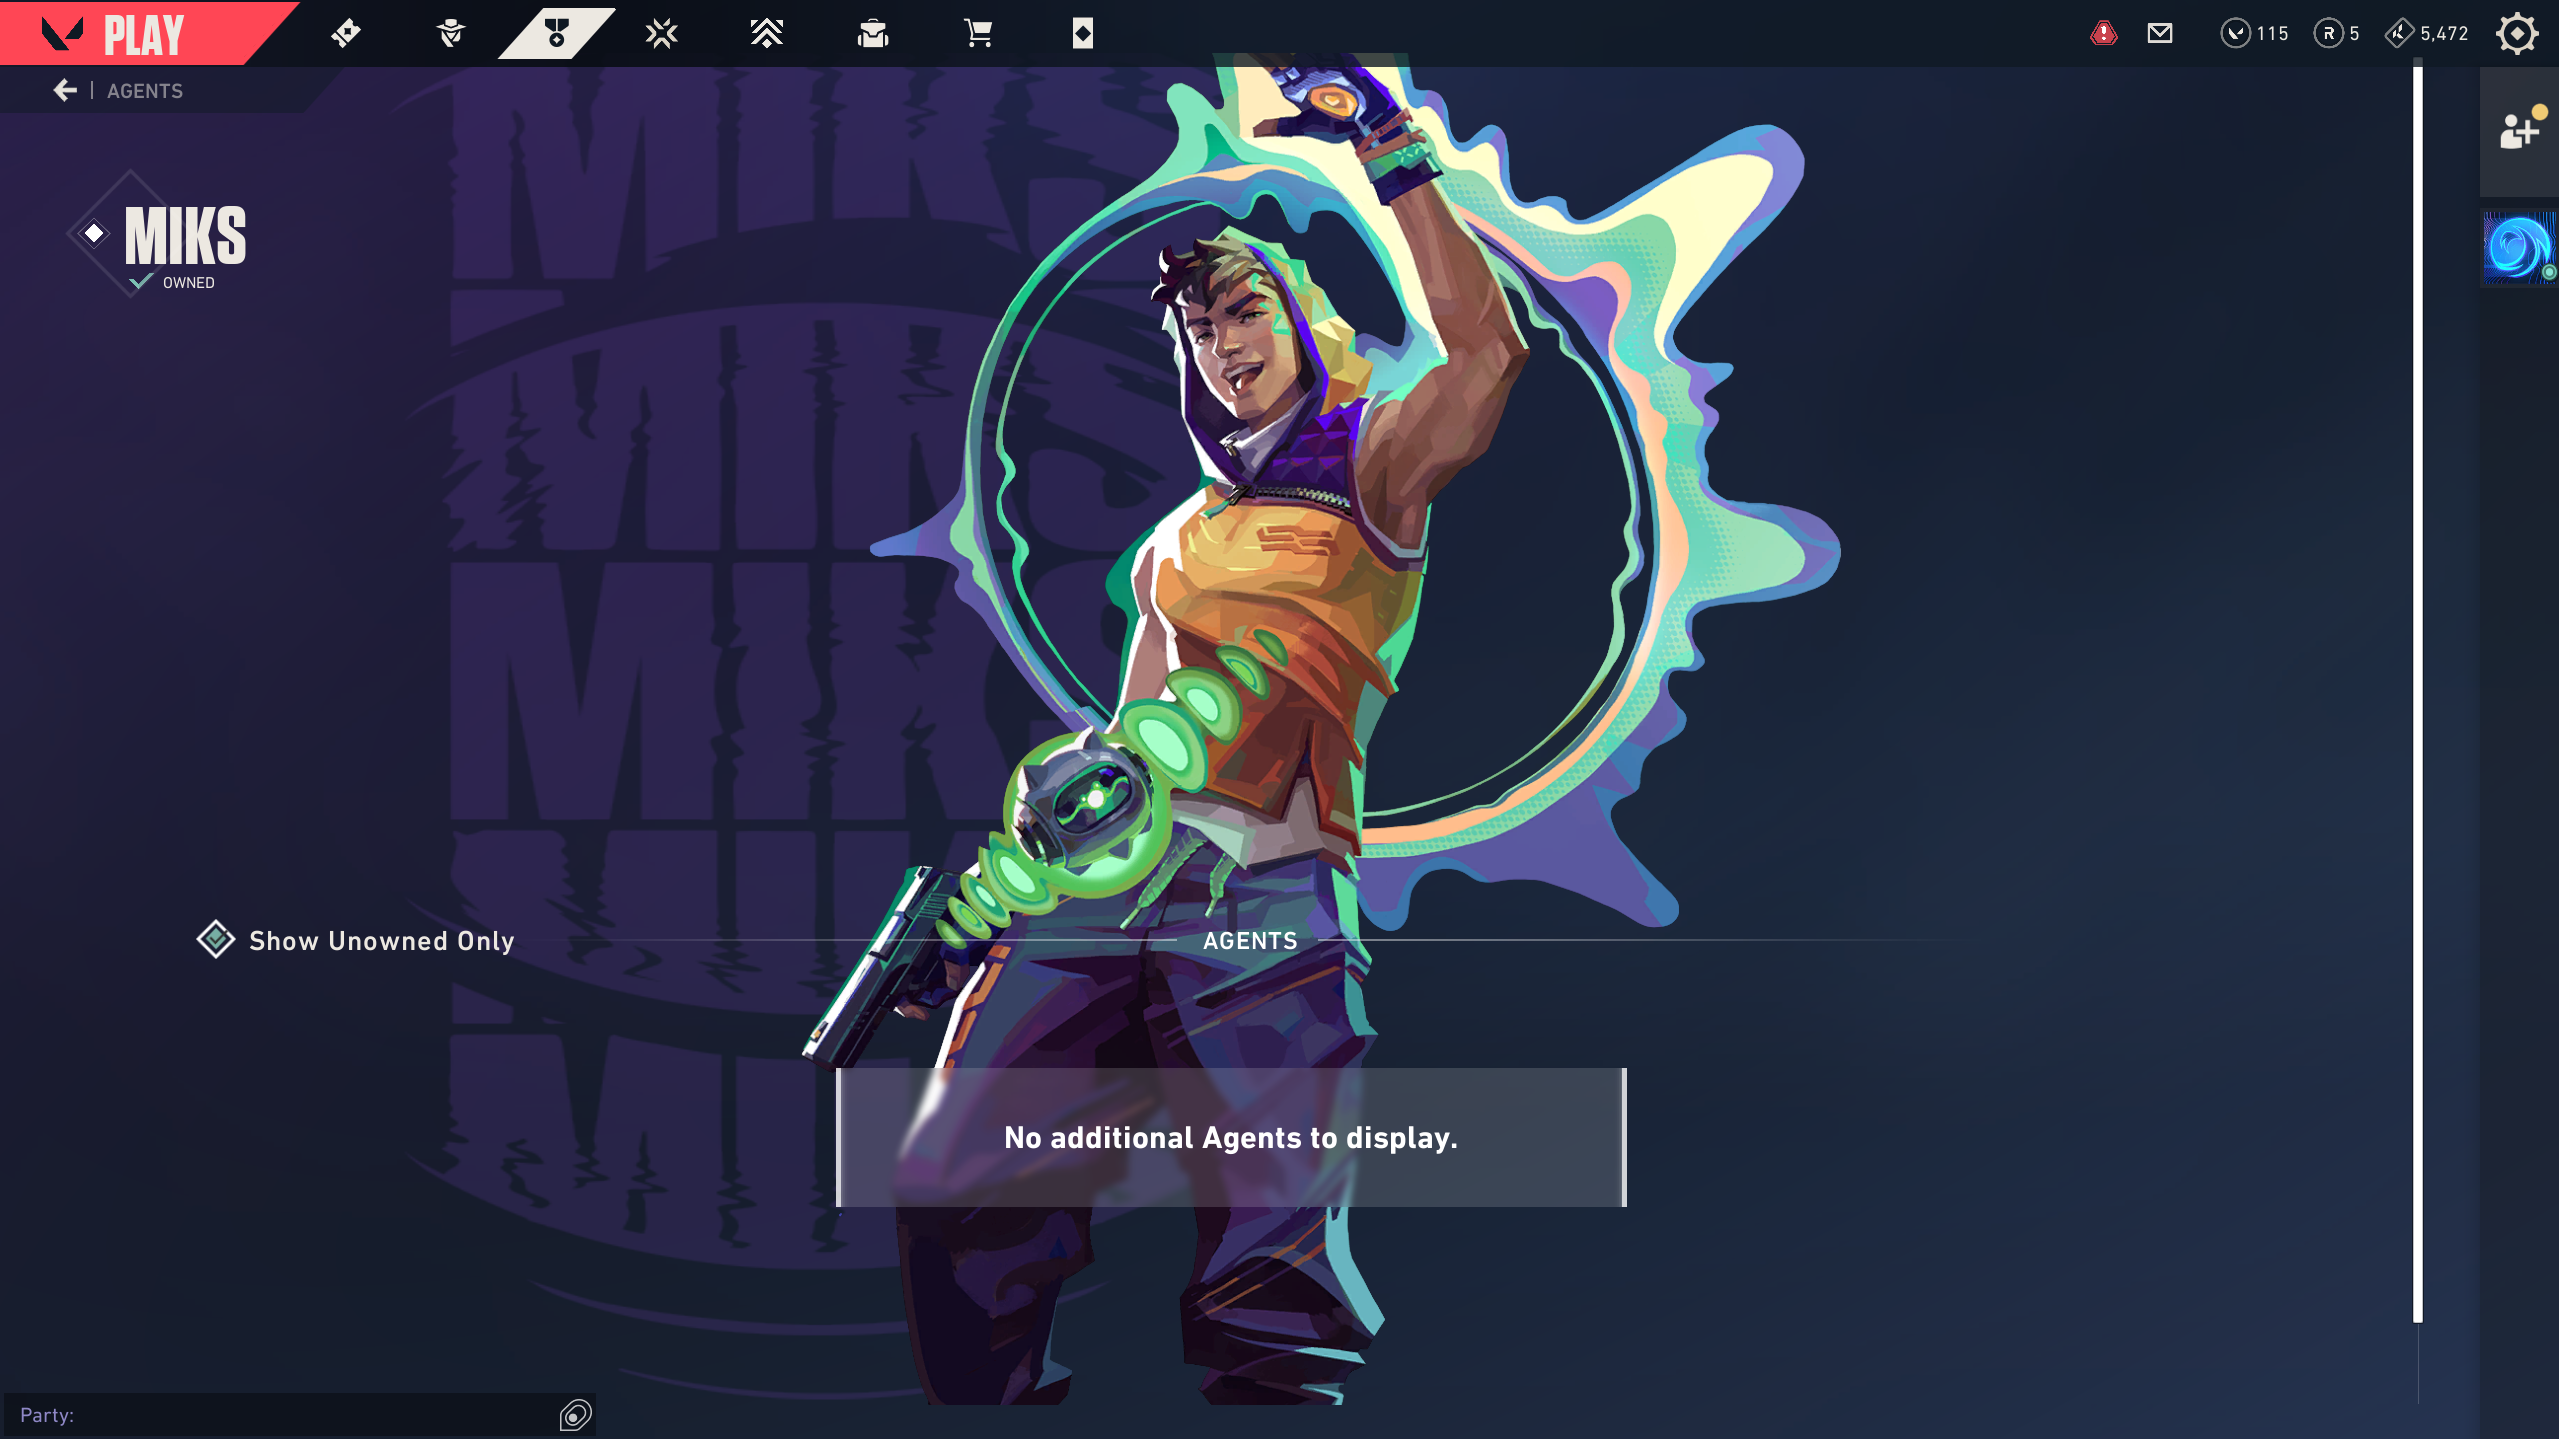Go back using the arrow beside AGENTS

[x=65, y=90]
